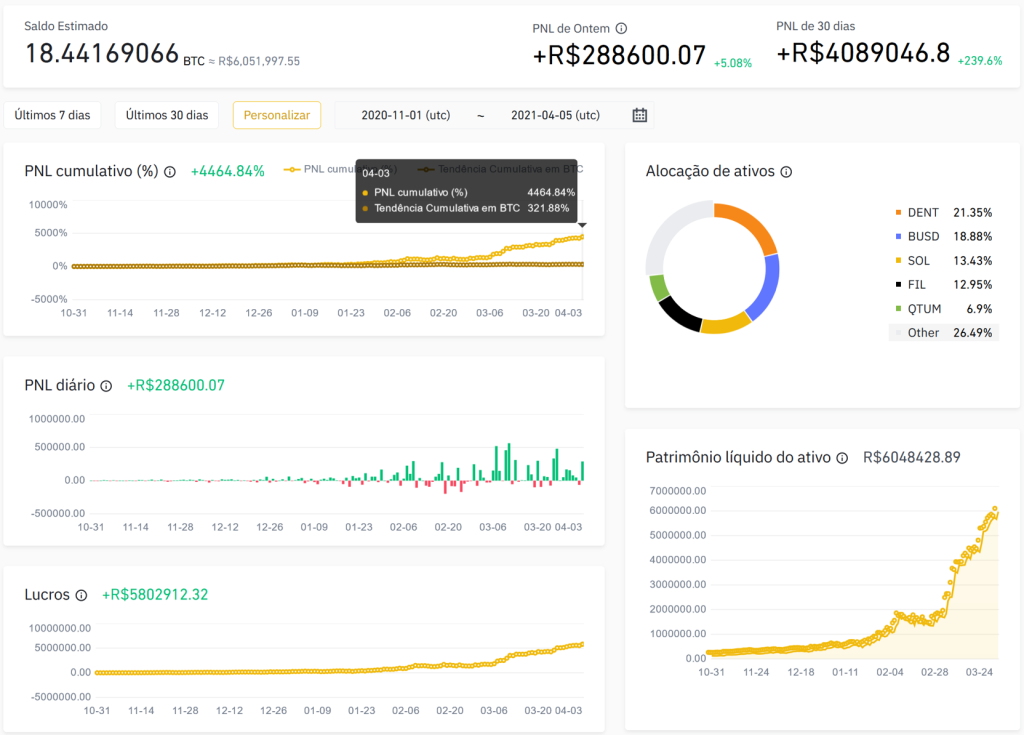1024x735 pixels.
Task: Click the black FIL segment of the donut chart
Action: point(680,312)
